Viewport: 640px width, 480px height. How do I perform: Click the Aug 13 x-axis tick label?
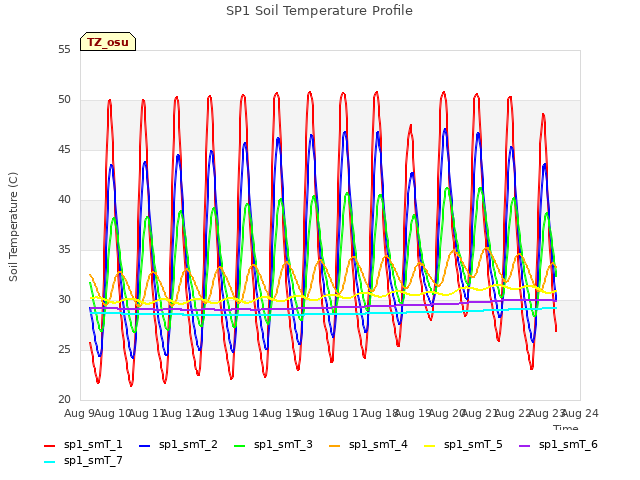(213, 414)
